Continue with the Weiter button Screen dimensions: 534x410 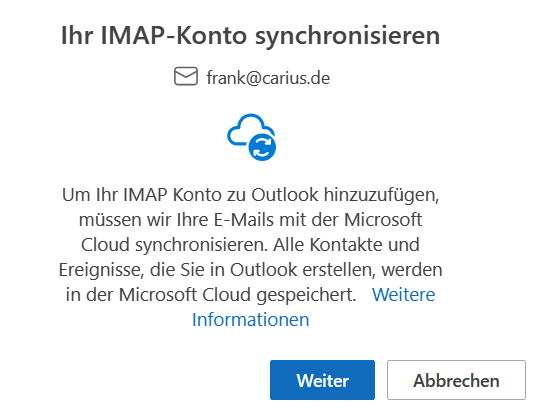point(322,380)
